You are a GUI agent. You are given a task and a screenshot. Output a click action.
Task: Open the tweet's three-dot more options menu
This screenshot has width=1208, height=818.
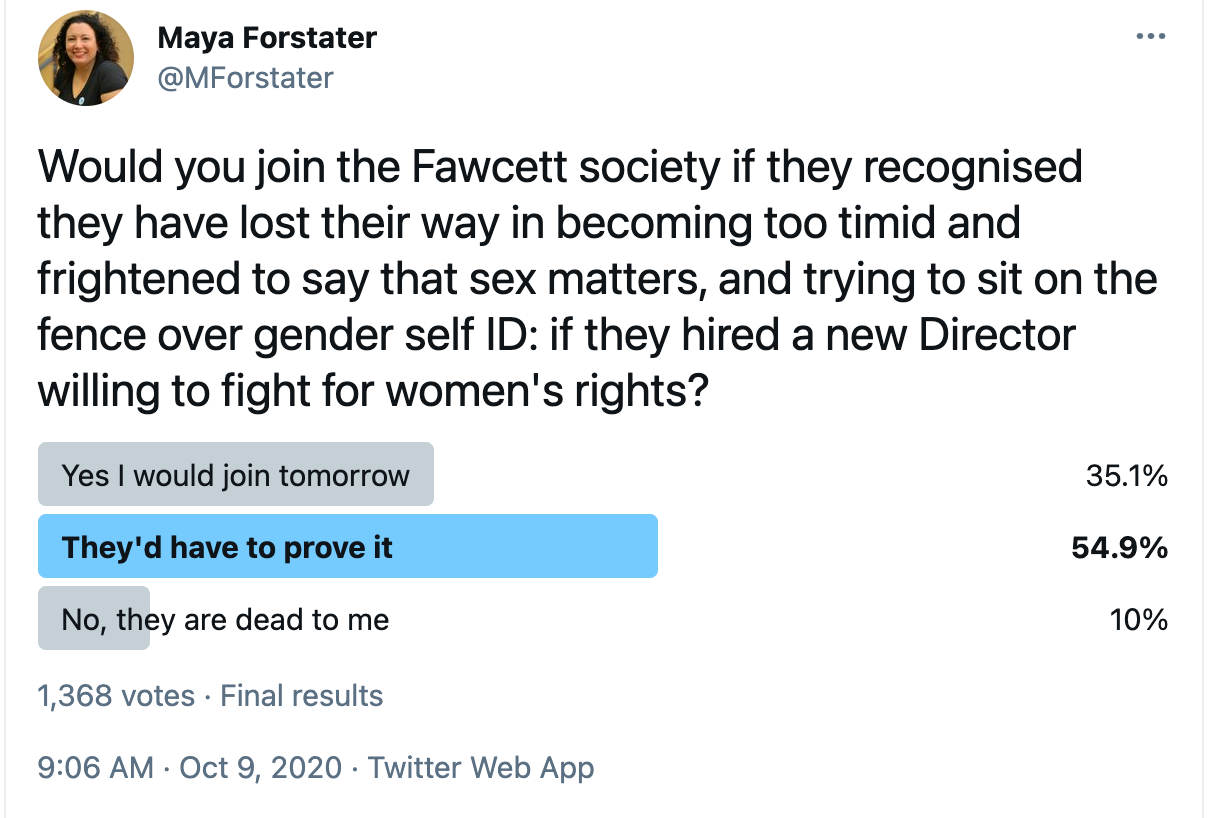[1151, 38]
